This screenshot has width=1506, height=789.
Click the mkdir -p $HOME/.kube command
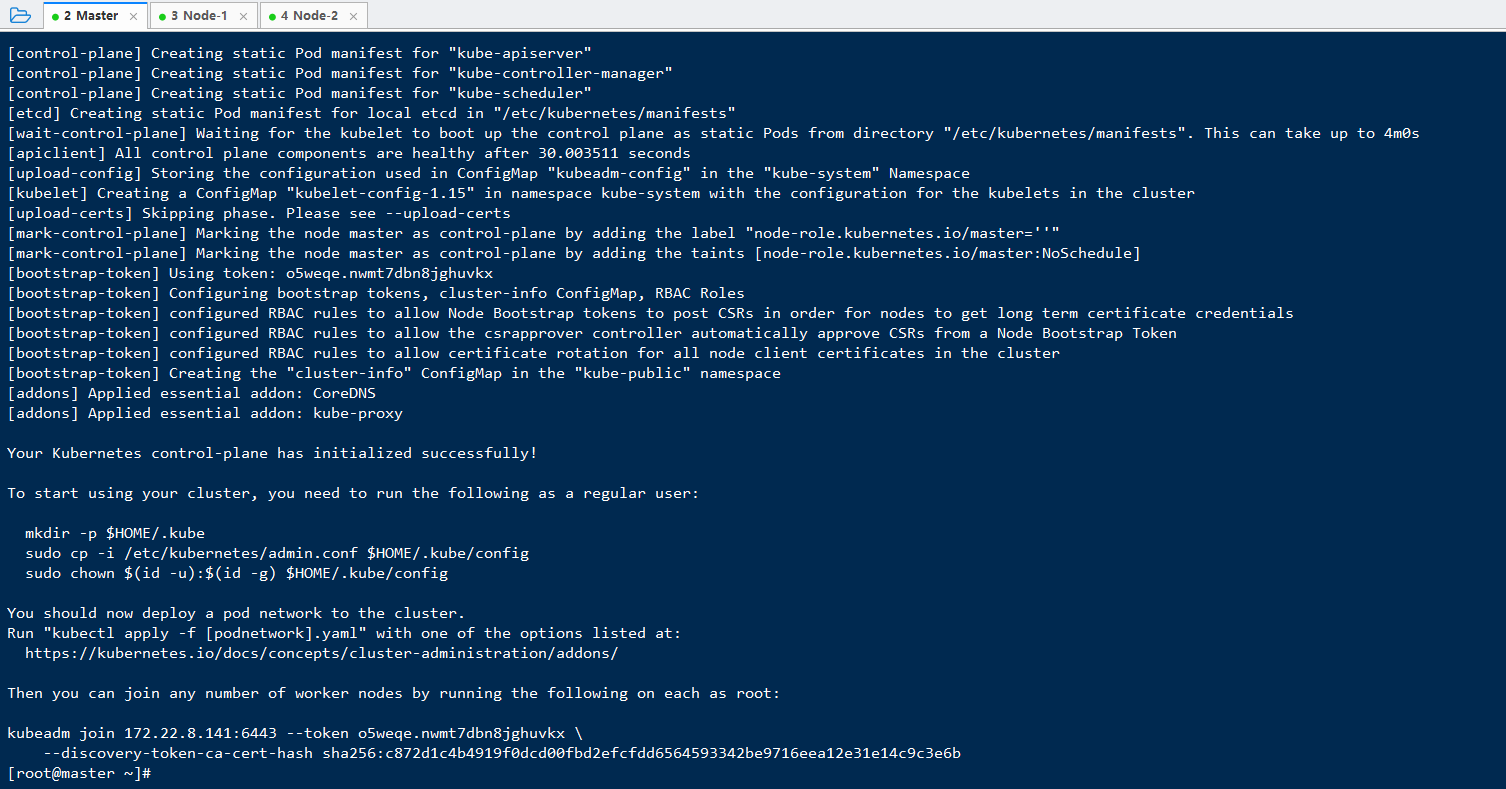pyautogui.click(x=115, y=533)
